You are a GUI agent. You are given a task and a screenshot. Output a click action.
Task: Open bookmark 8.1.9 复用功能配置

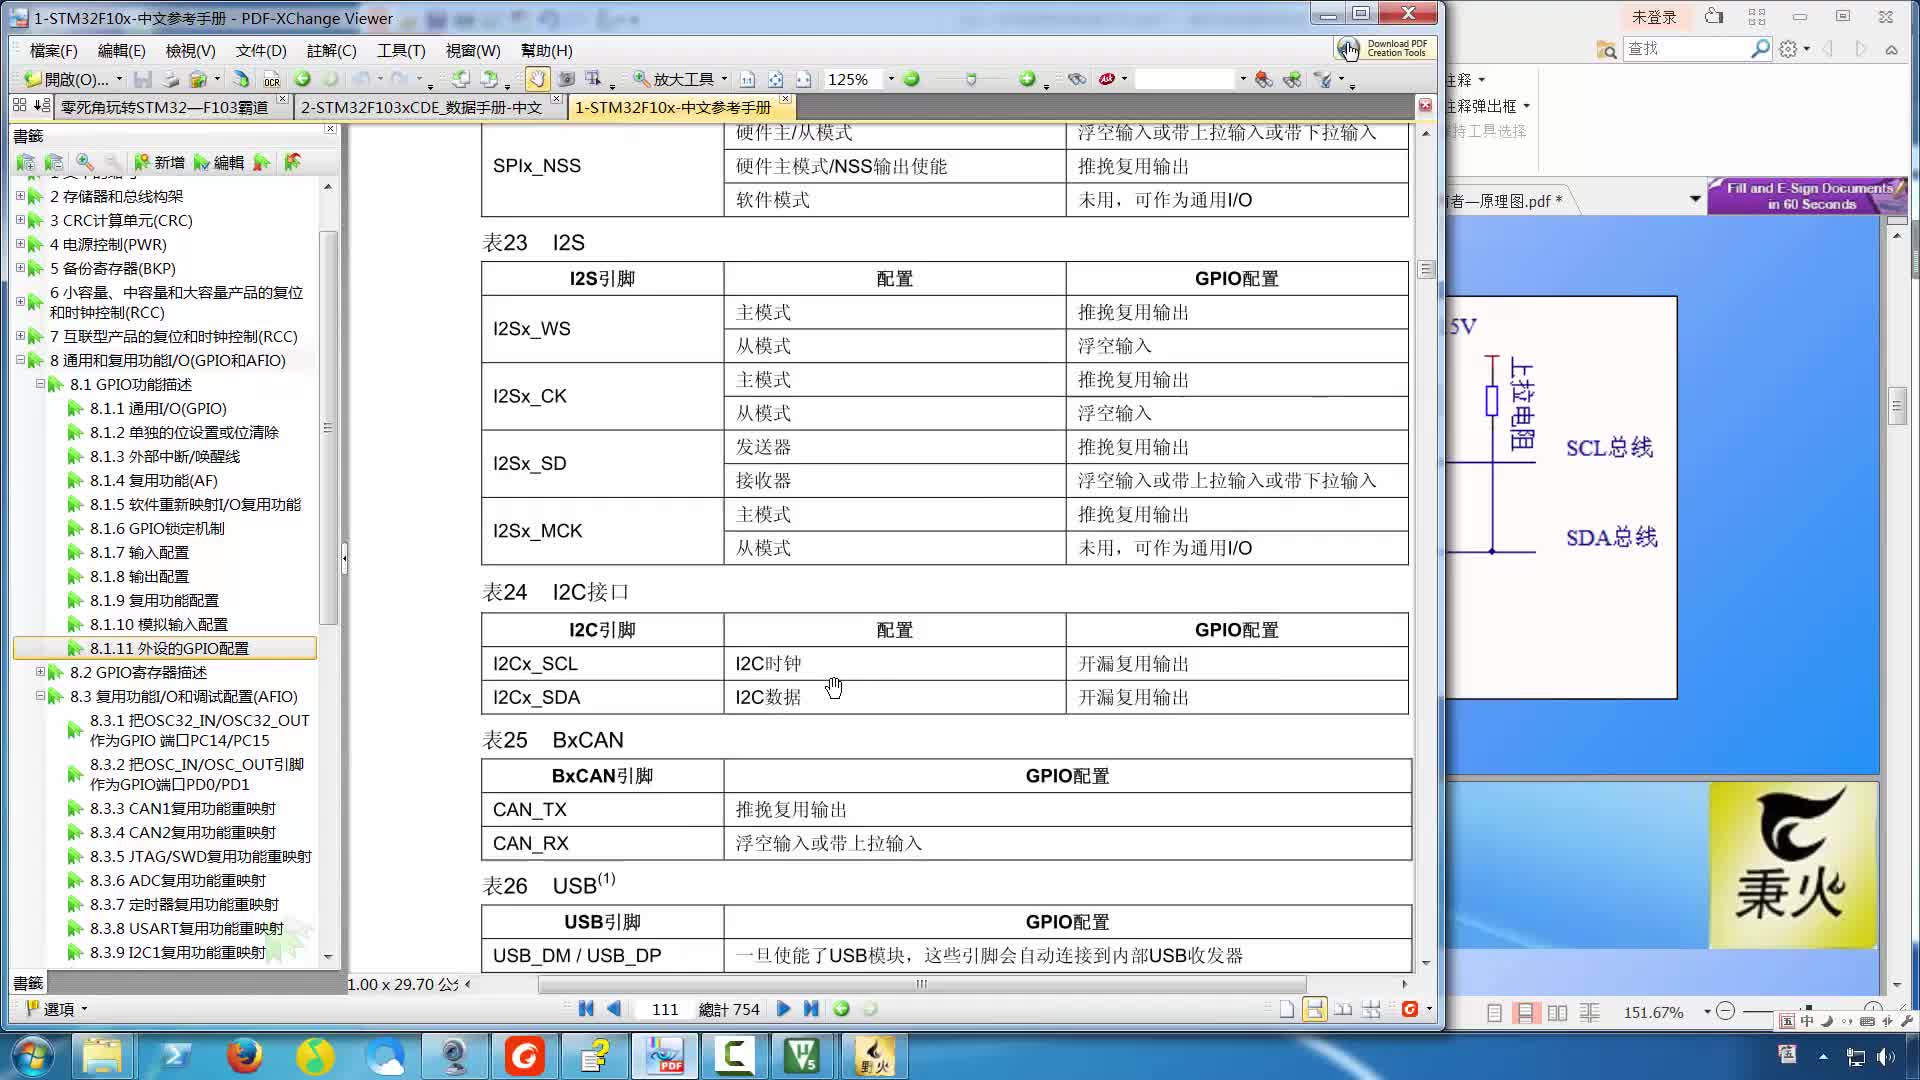tap(154, 600)
